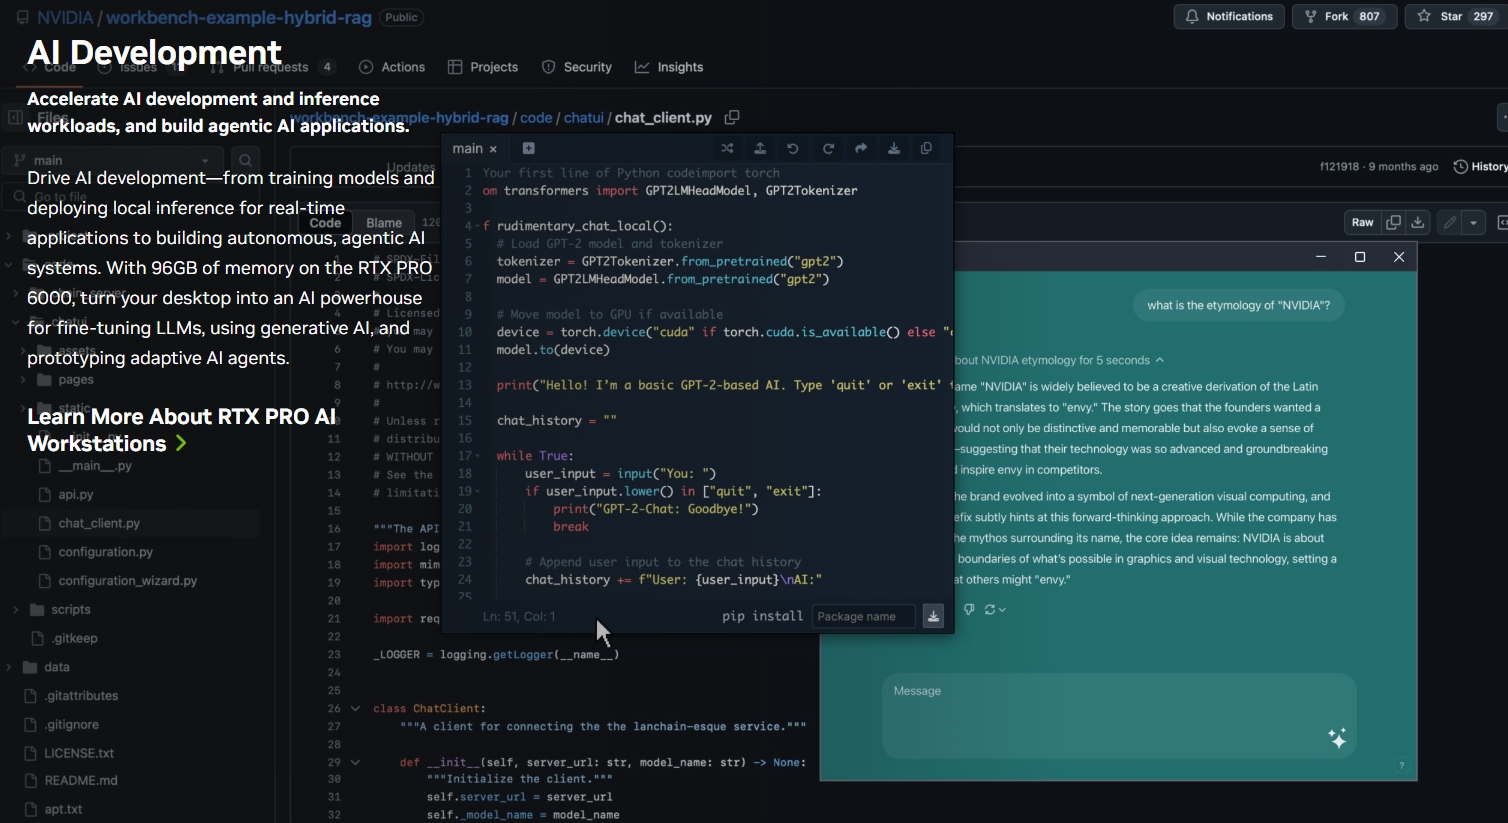Click the workbench-example-hybrid-rag repository name link

[x=239, y=17]
